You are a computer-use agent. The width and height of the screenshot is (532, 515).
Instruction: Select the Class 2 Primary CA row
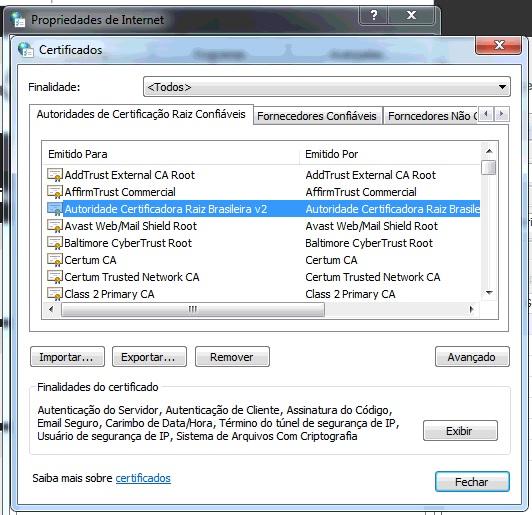(x=261, y=294)
